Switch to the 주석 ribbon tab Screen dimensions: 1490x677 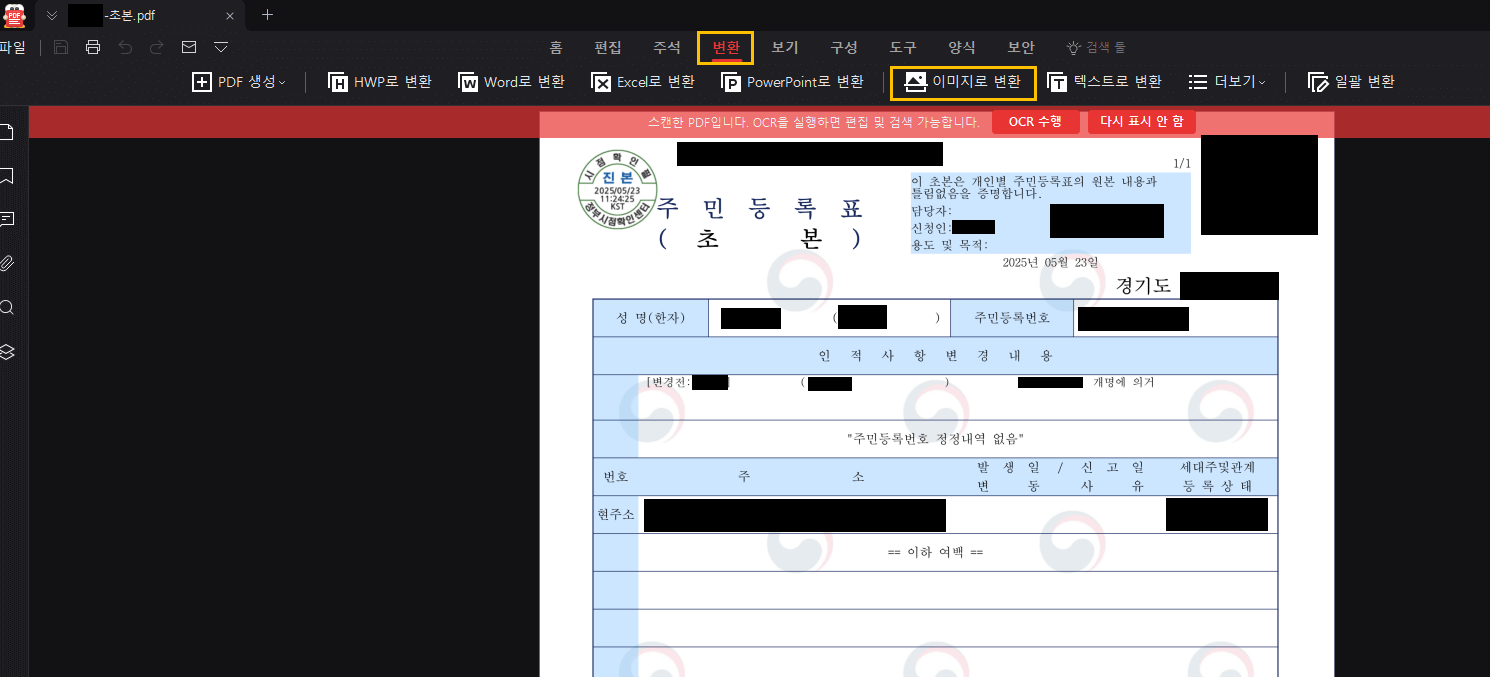pyautogui.click(x=667, y=47)
